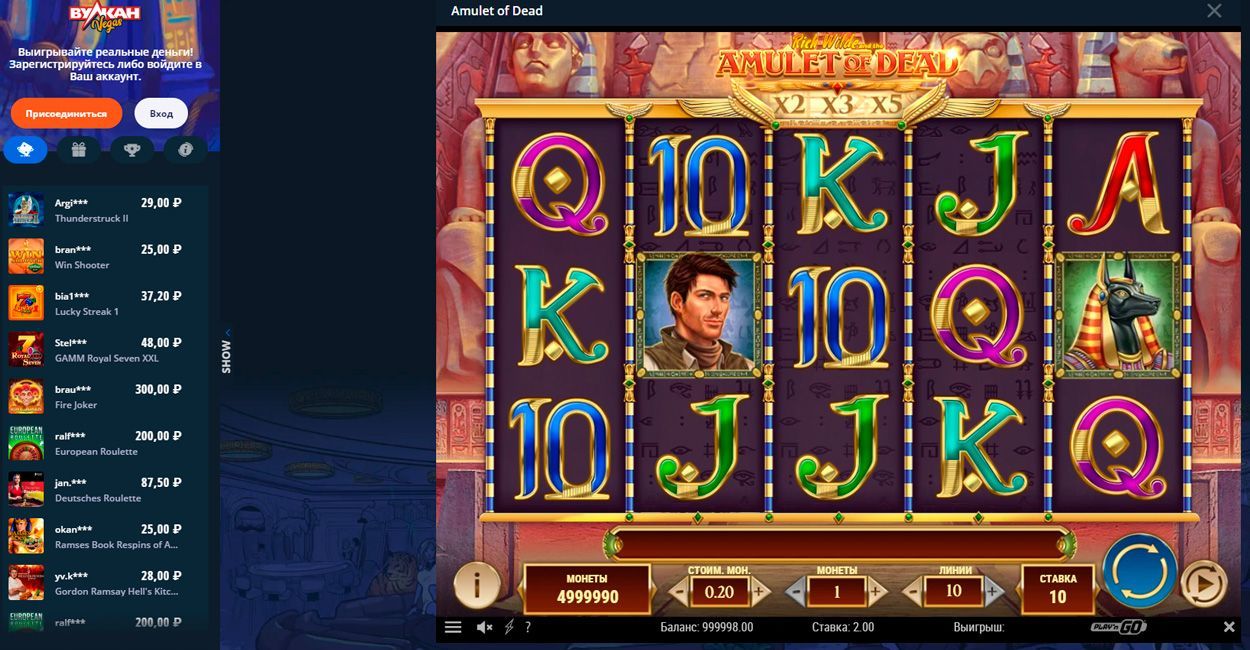
Task: Open the paytable info button
Action: pyautogui.click(x=477, y=584)
